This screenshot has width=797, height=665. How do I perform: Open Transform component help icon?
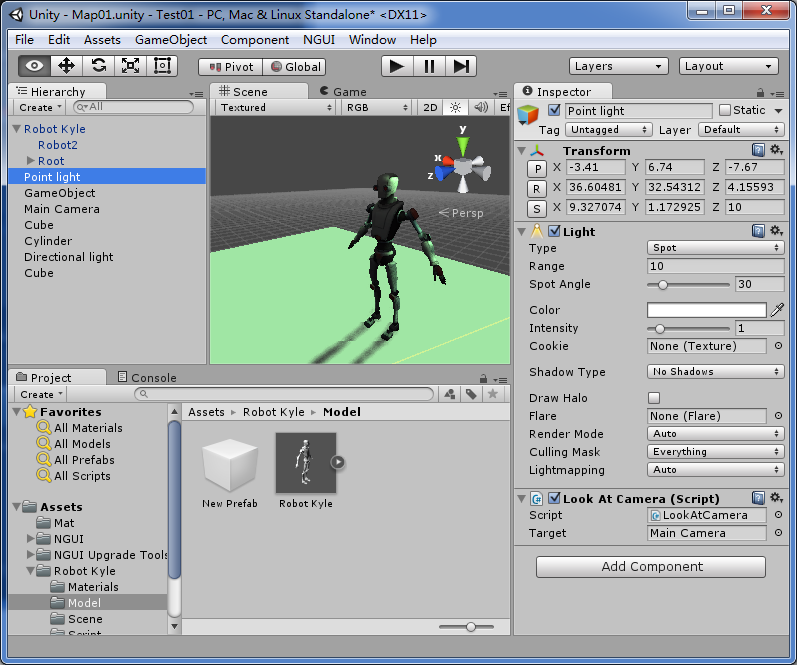point(758,150)
